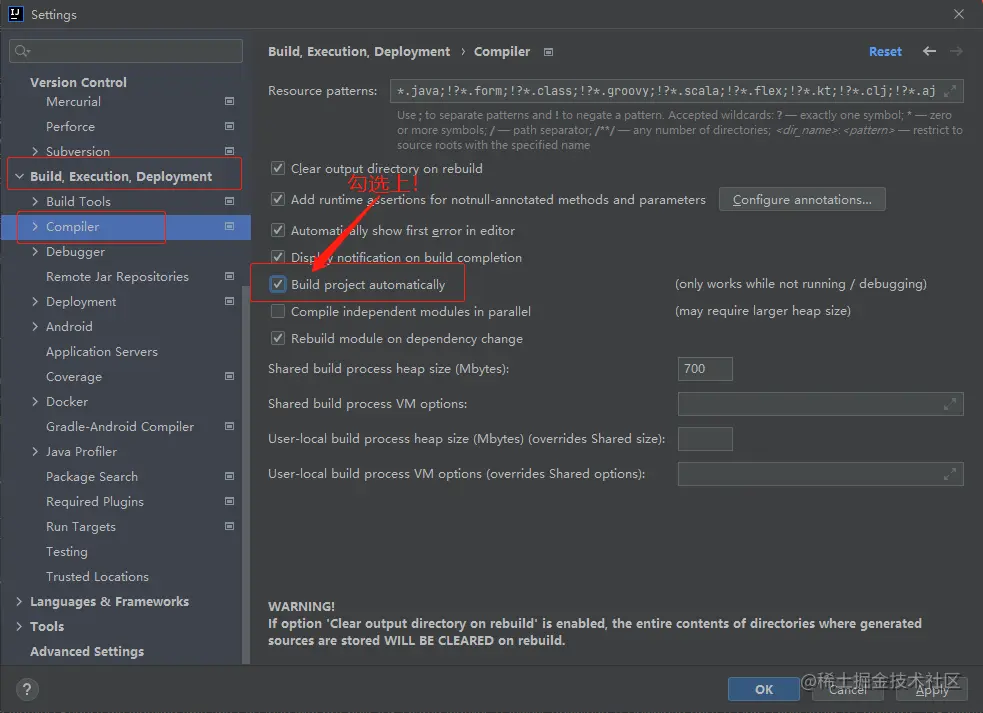This screenshot has height=713, width=983.
Task: Toggle Automatically show first error in editor
Action: [278, 230]
